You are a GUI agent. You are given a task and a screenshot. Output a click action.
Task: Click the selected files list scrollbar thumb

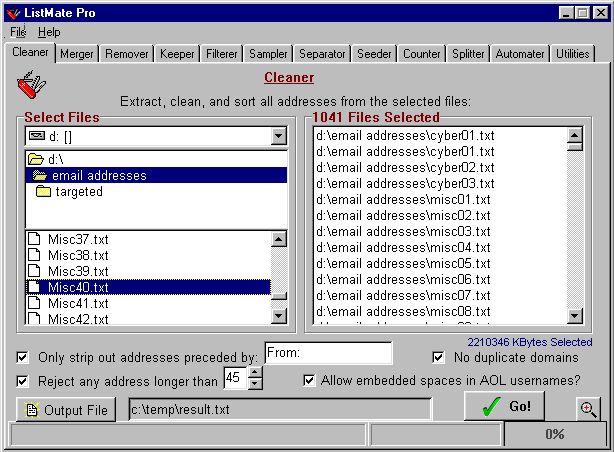click(x=574, y=147)
